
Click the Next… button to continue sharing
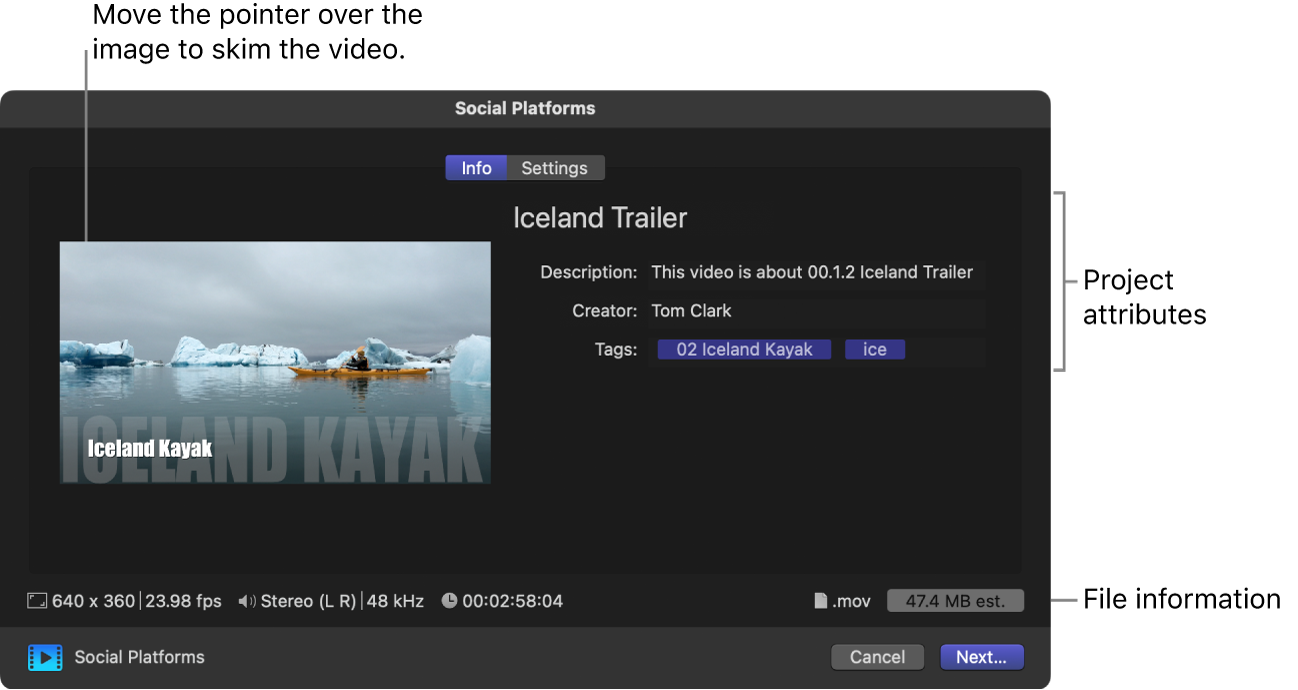coord(981,657)
